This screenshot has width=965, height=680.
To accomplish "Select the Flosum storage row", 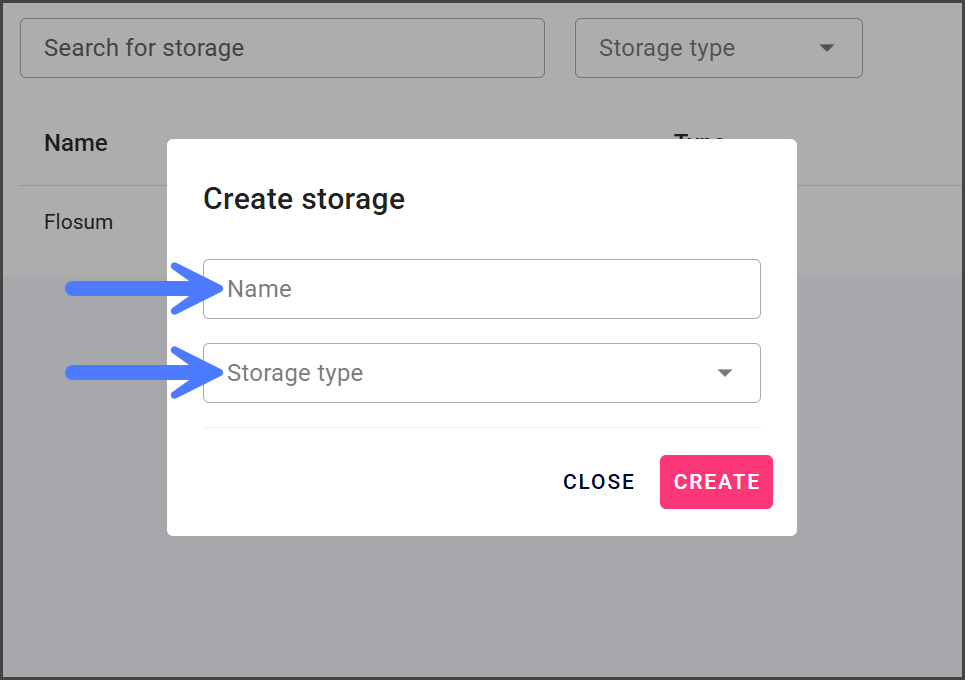I will 79,222.
